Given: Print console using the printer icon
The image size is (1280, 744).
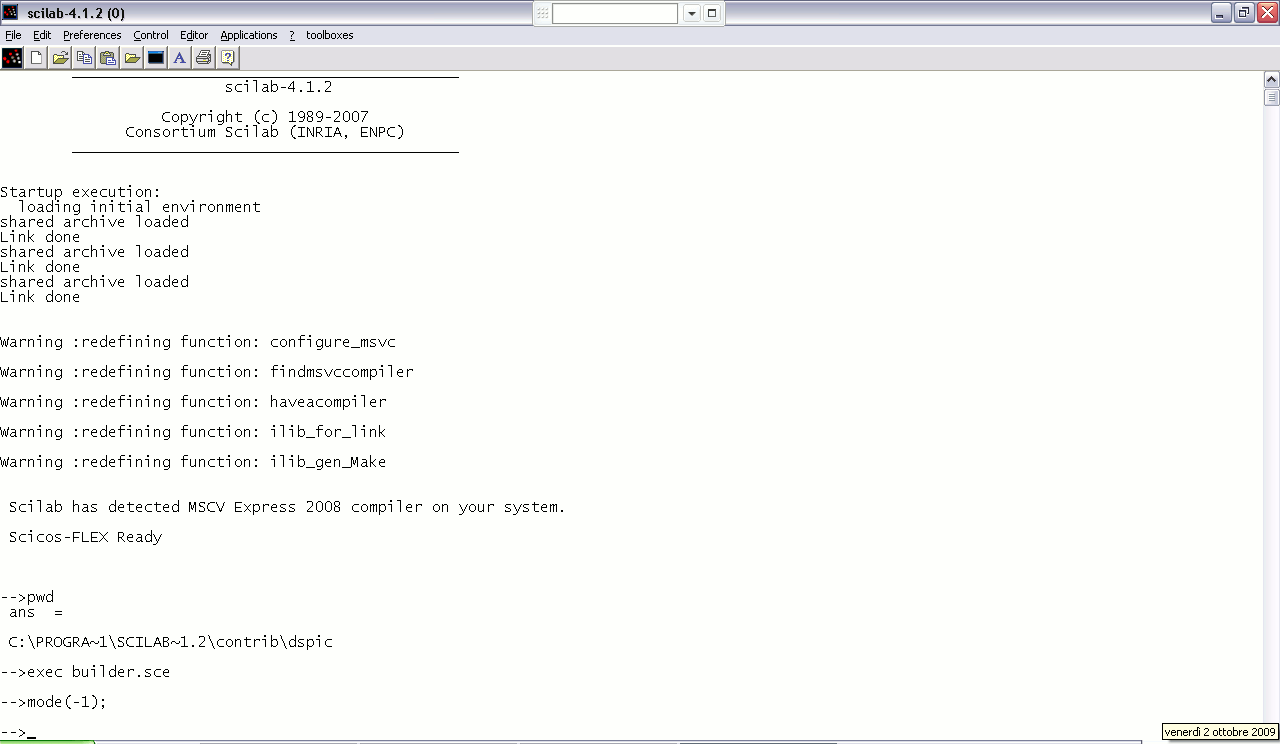Looking at the screenshot, I should 204,58.
